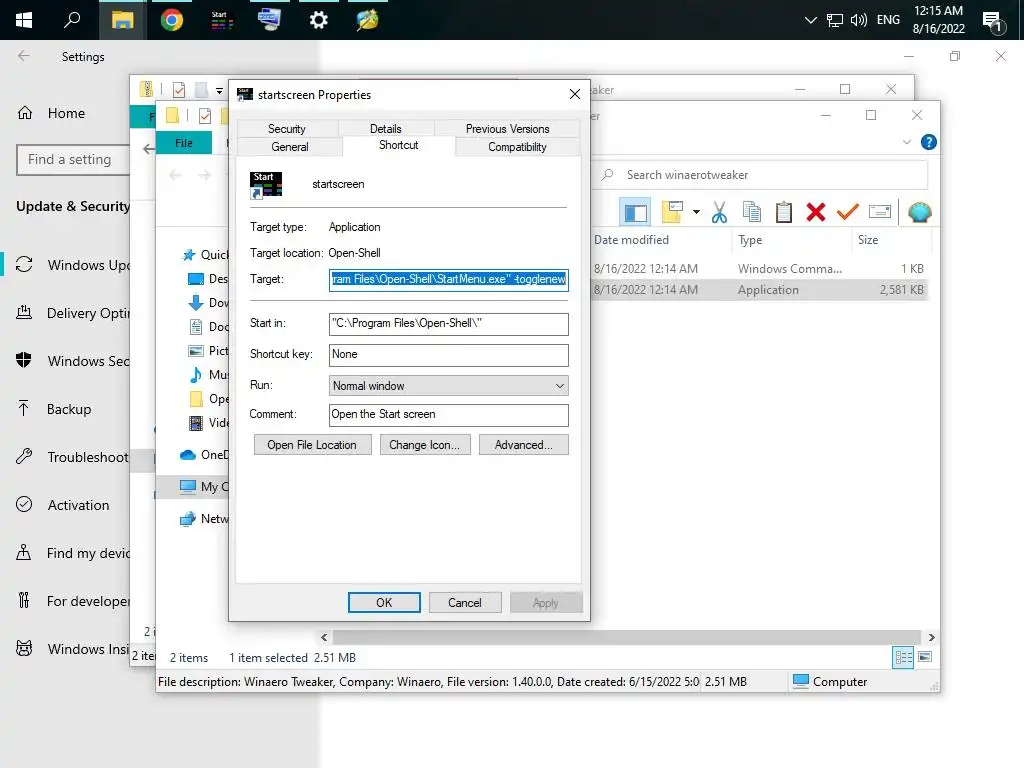
Task: Go back with Settings back arrow
Action: click(x=24, y=56)
